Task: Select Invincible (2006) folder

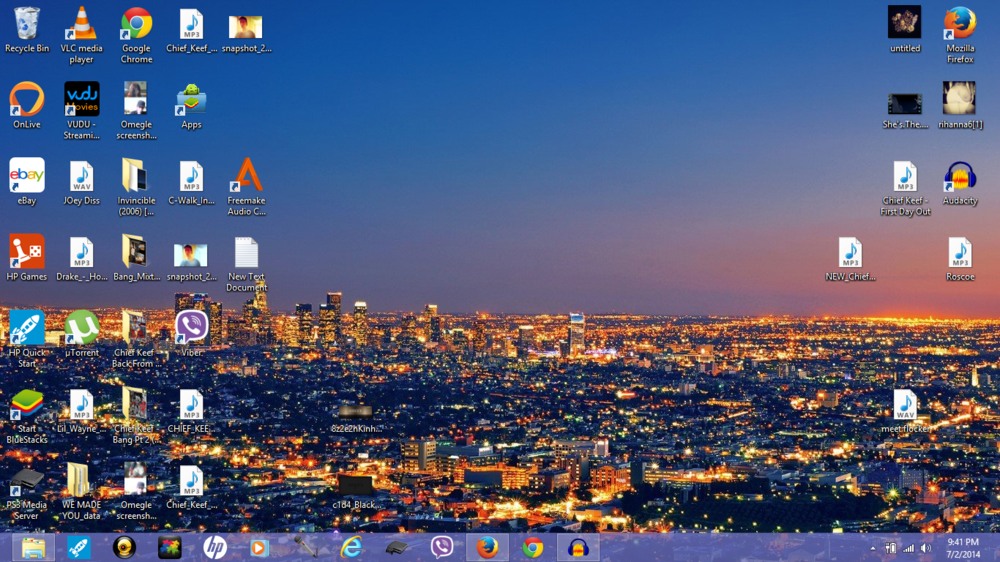Action: (x=136, y=186)
